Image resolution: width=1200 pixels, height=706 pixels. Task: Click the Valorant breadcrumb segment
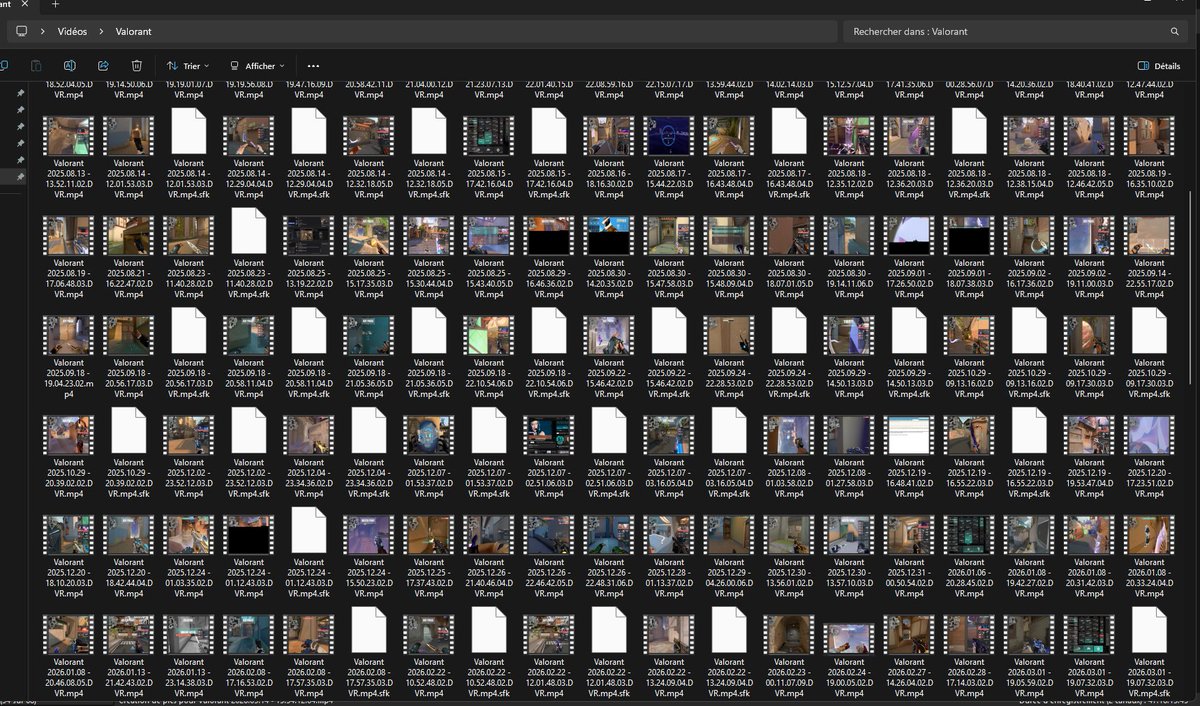(133, 32)
